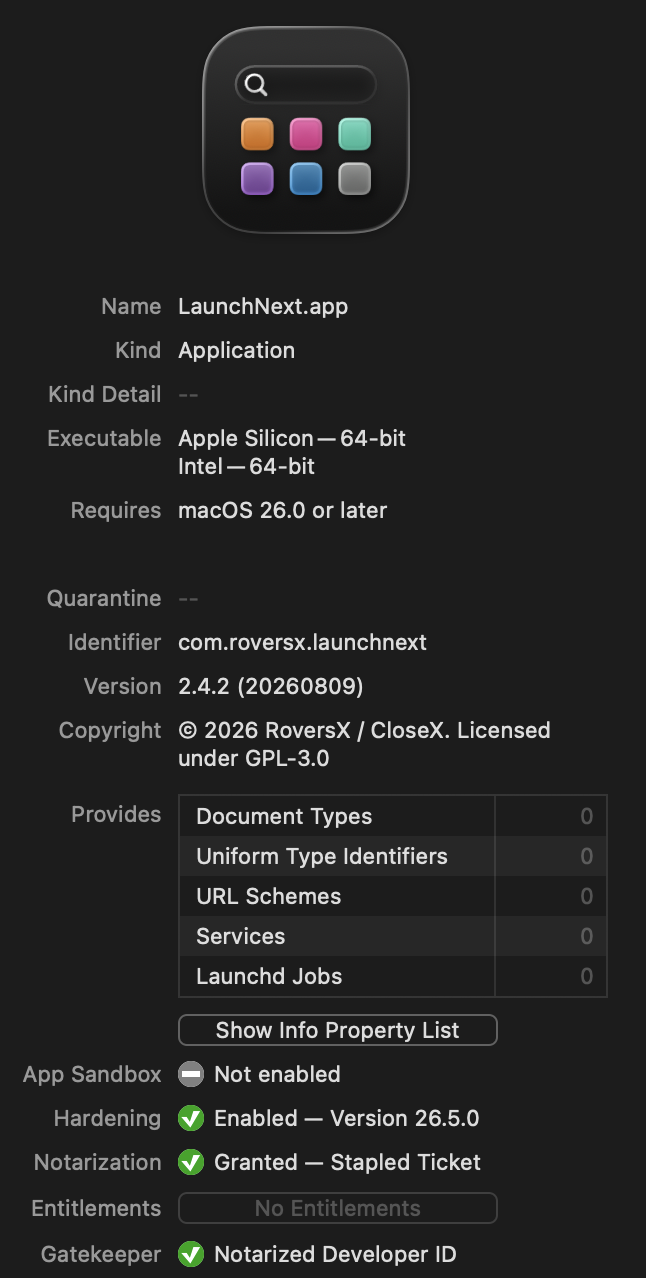Image resolution: width=646 pixels, height=1278 pixels.
Task: Select the Services row
Action: click(393, 936)
